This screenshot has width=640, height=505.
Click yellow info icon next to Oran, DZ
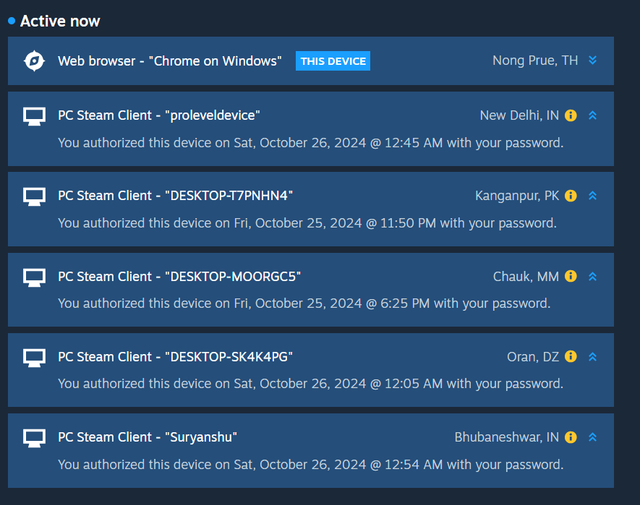[571, 357]
